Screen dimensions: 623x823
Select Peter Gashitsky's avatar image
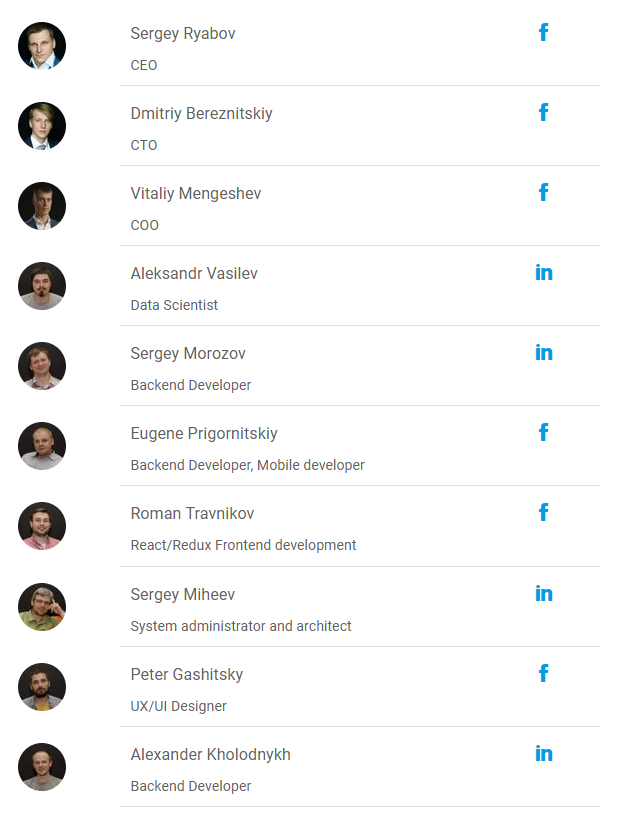coord(42,687)
